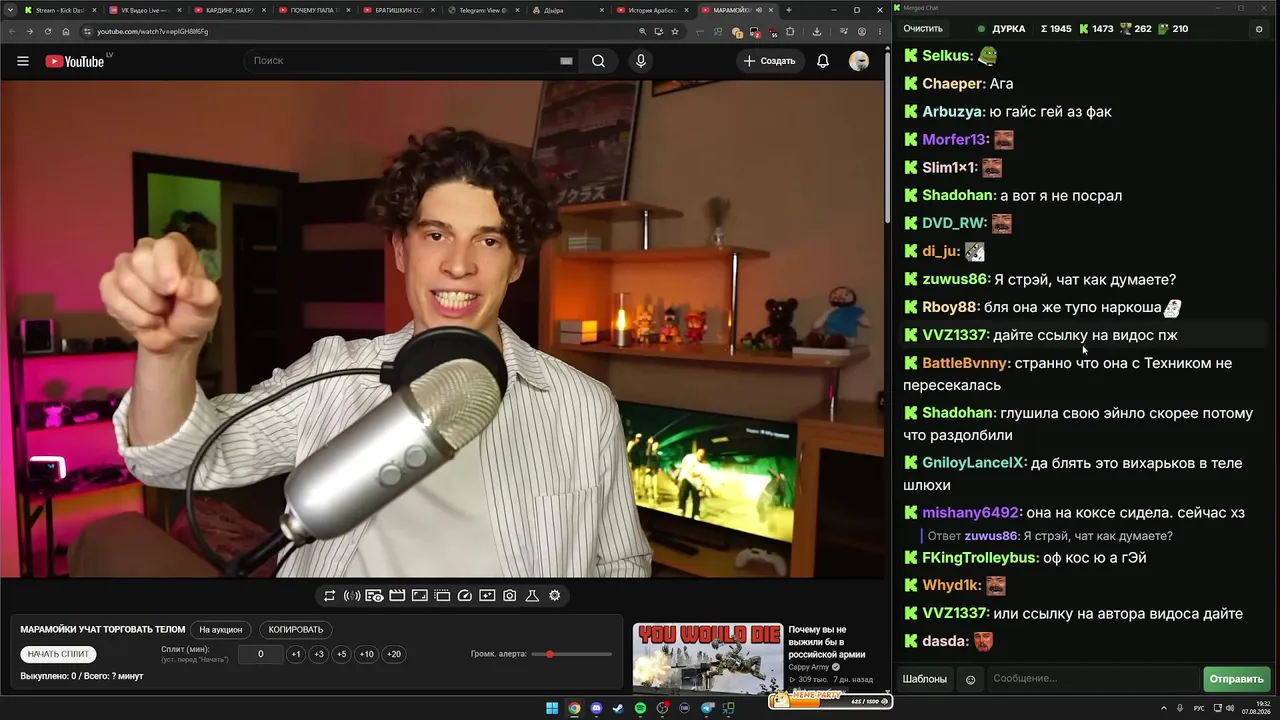Click the На аукцион button
This screenshot has height=720, width=1280.
click(220, 630)
